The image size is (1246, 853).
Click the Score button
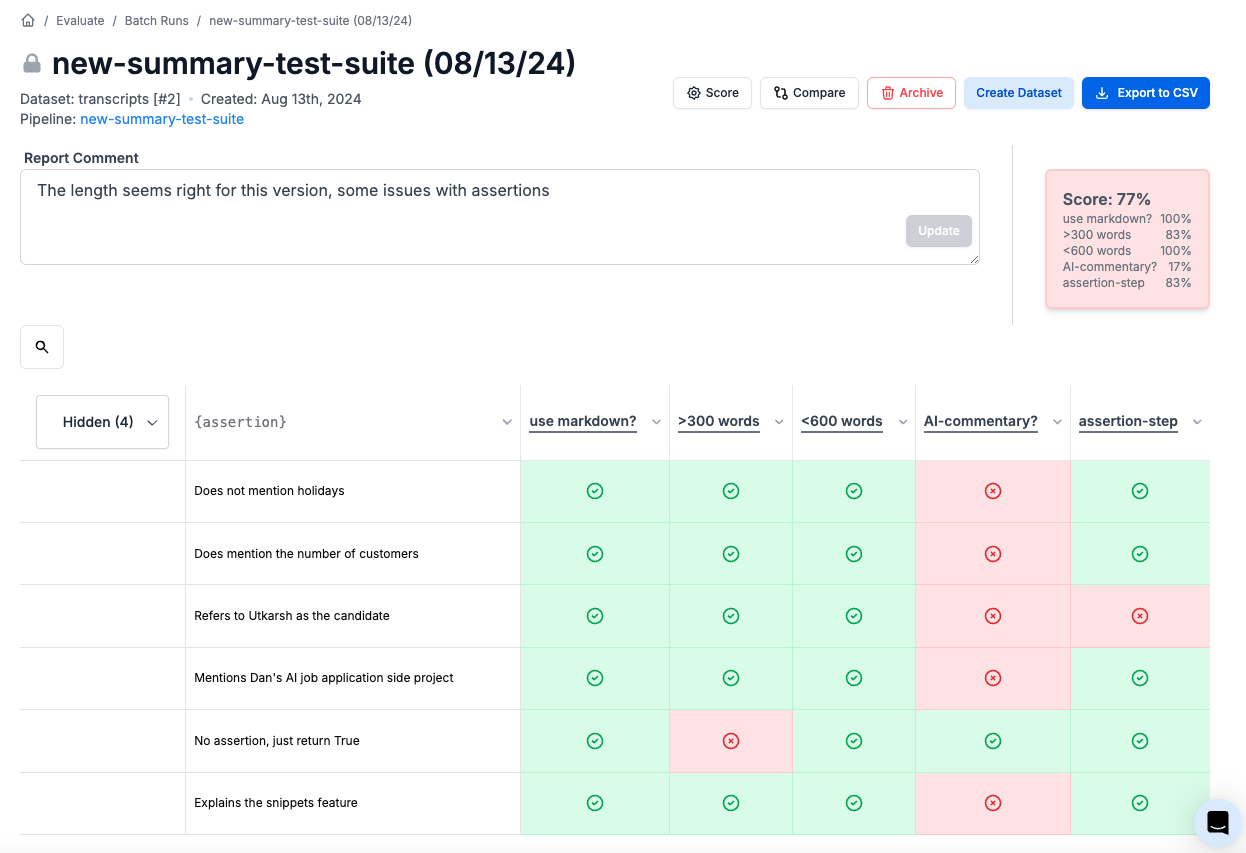point(712,93)
